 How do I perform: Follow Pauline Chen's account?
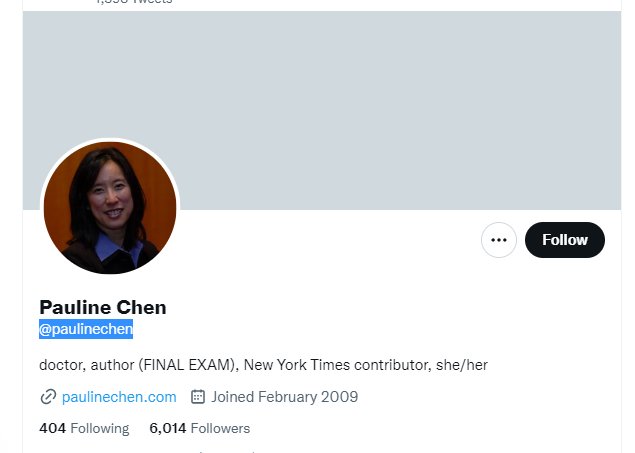565,240
